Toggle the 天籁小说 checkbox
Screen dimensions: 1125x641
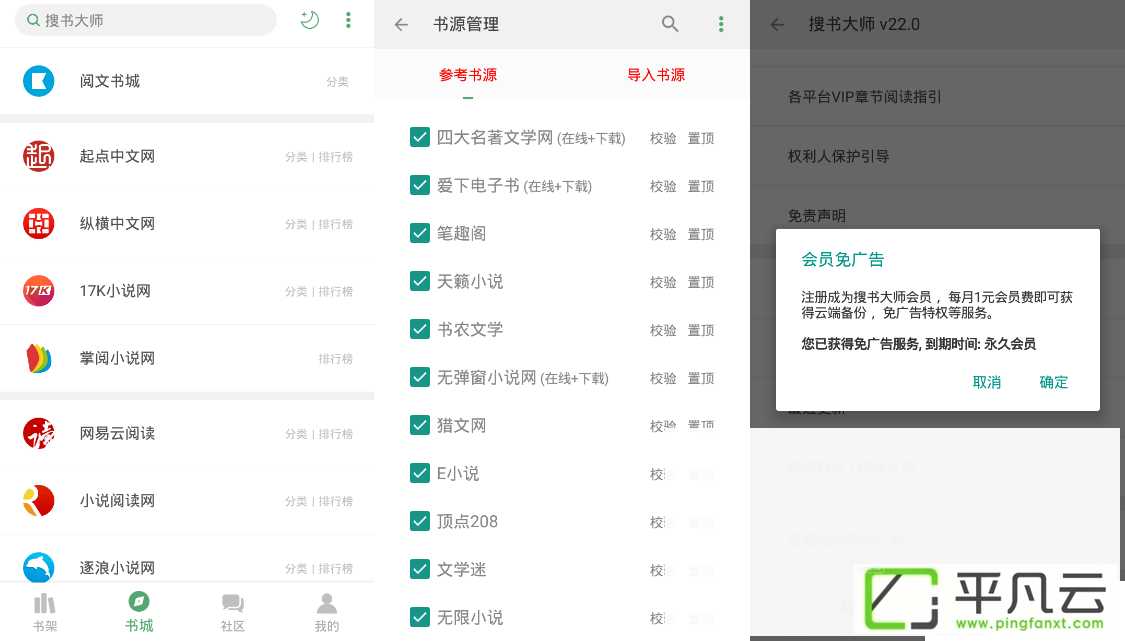click(x=420, y=281)
